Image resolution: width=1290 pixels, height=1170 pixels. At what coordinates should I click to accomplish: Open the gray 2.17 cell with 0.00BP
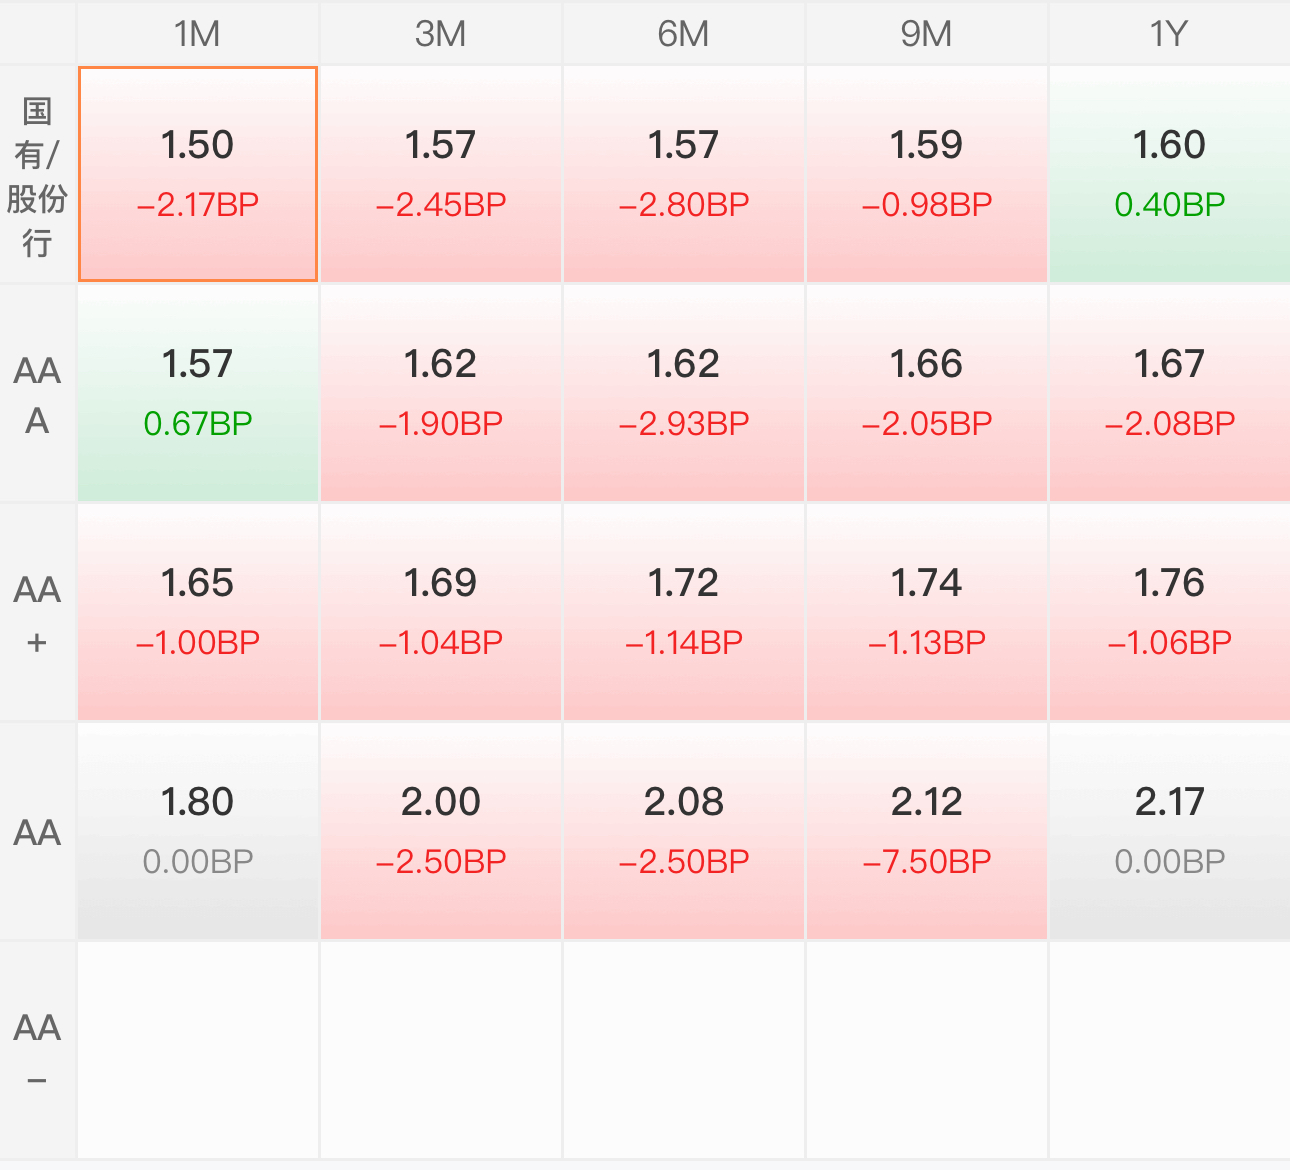(1170, 832)
